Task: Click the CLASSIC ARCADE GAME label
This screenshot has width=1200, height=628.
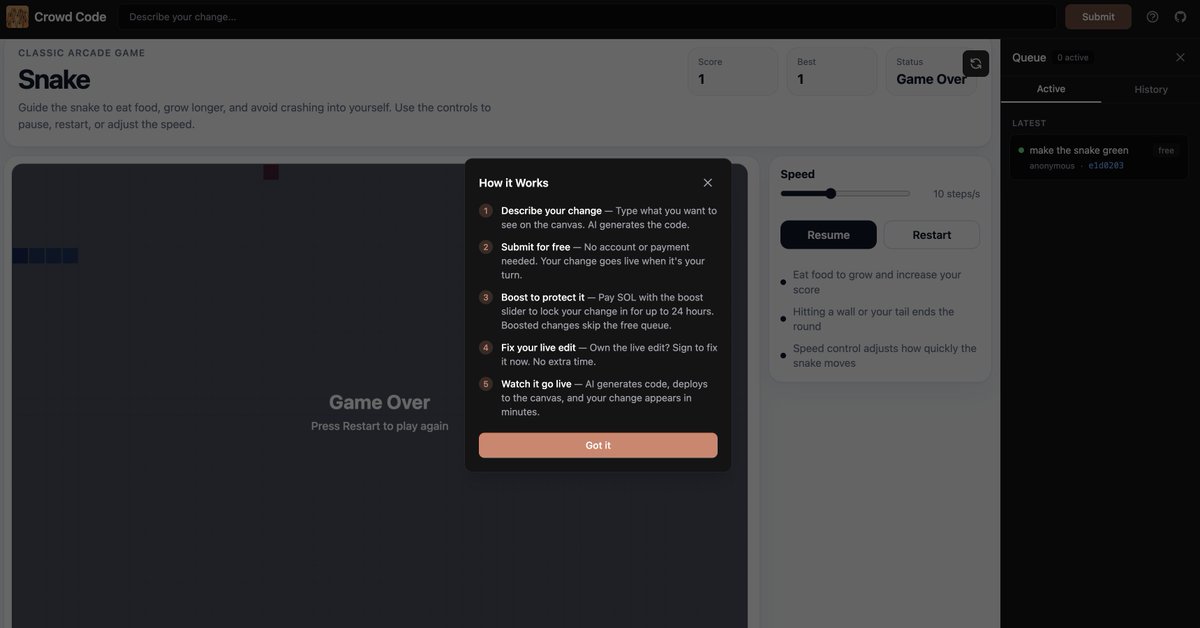Action: pos(82,53)
